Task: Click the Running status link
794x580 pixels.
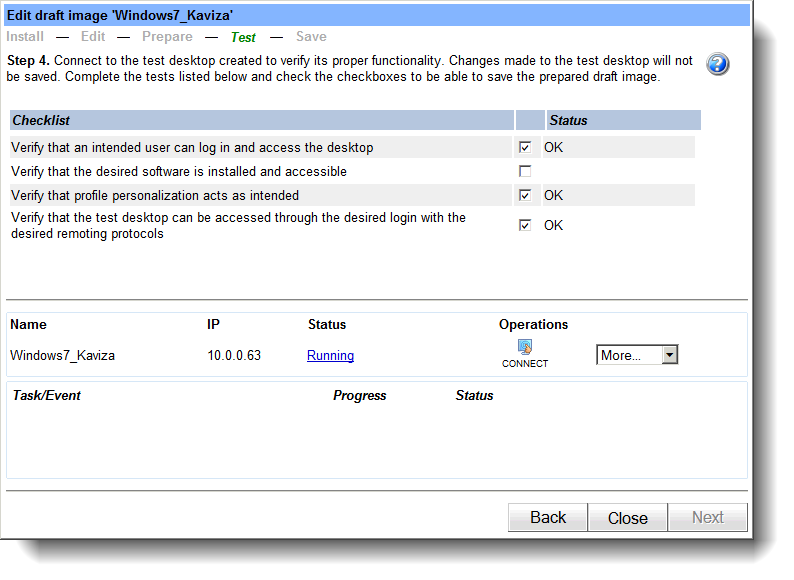Action: [330, 356]
